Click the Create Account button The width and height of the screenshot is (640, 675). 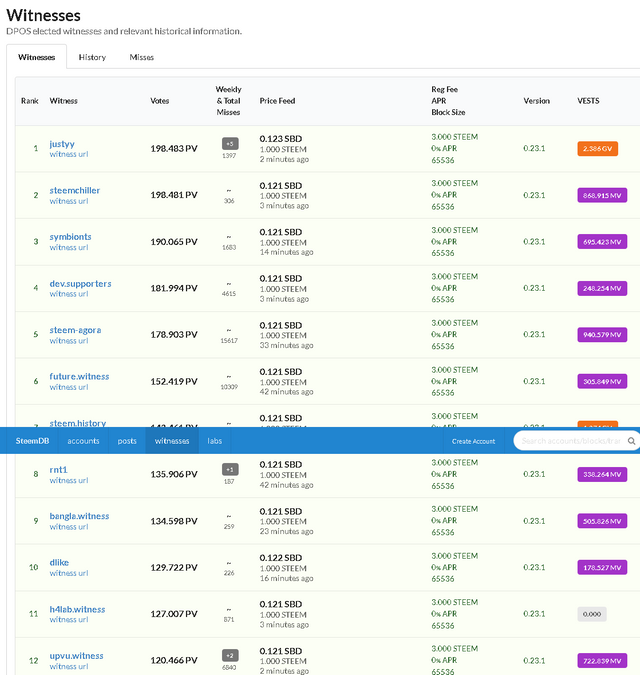(473, 441)
